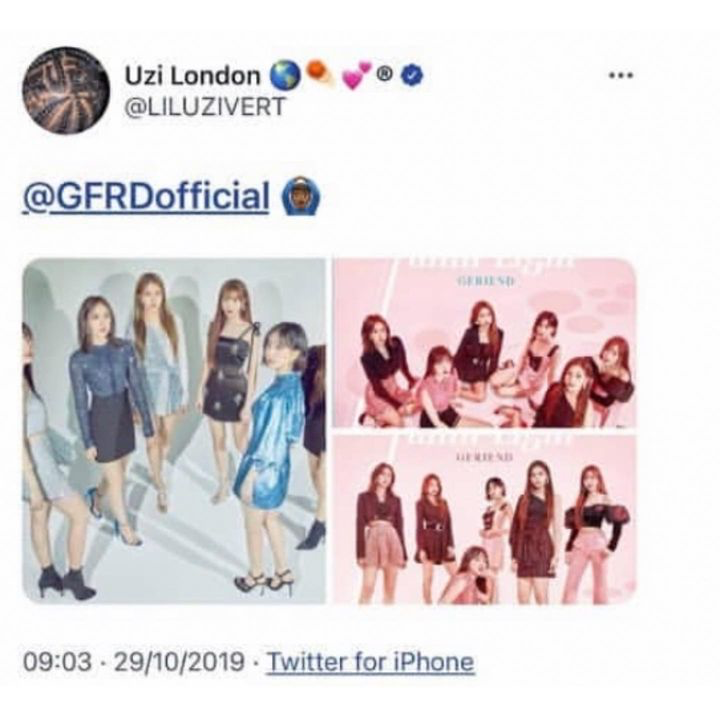Click the blue verified badge
This screenshot has width=720, height=720.
click(413, 75)
